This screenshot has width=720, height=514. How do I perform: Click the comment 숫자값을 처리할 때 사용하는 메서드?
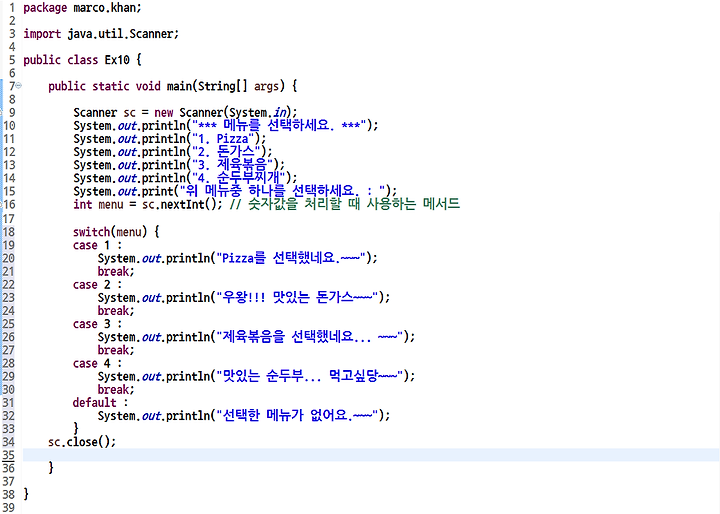(x=344, y=204)
